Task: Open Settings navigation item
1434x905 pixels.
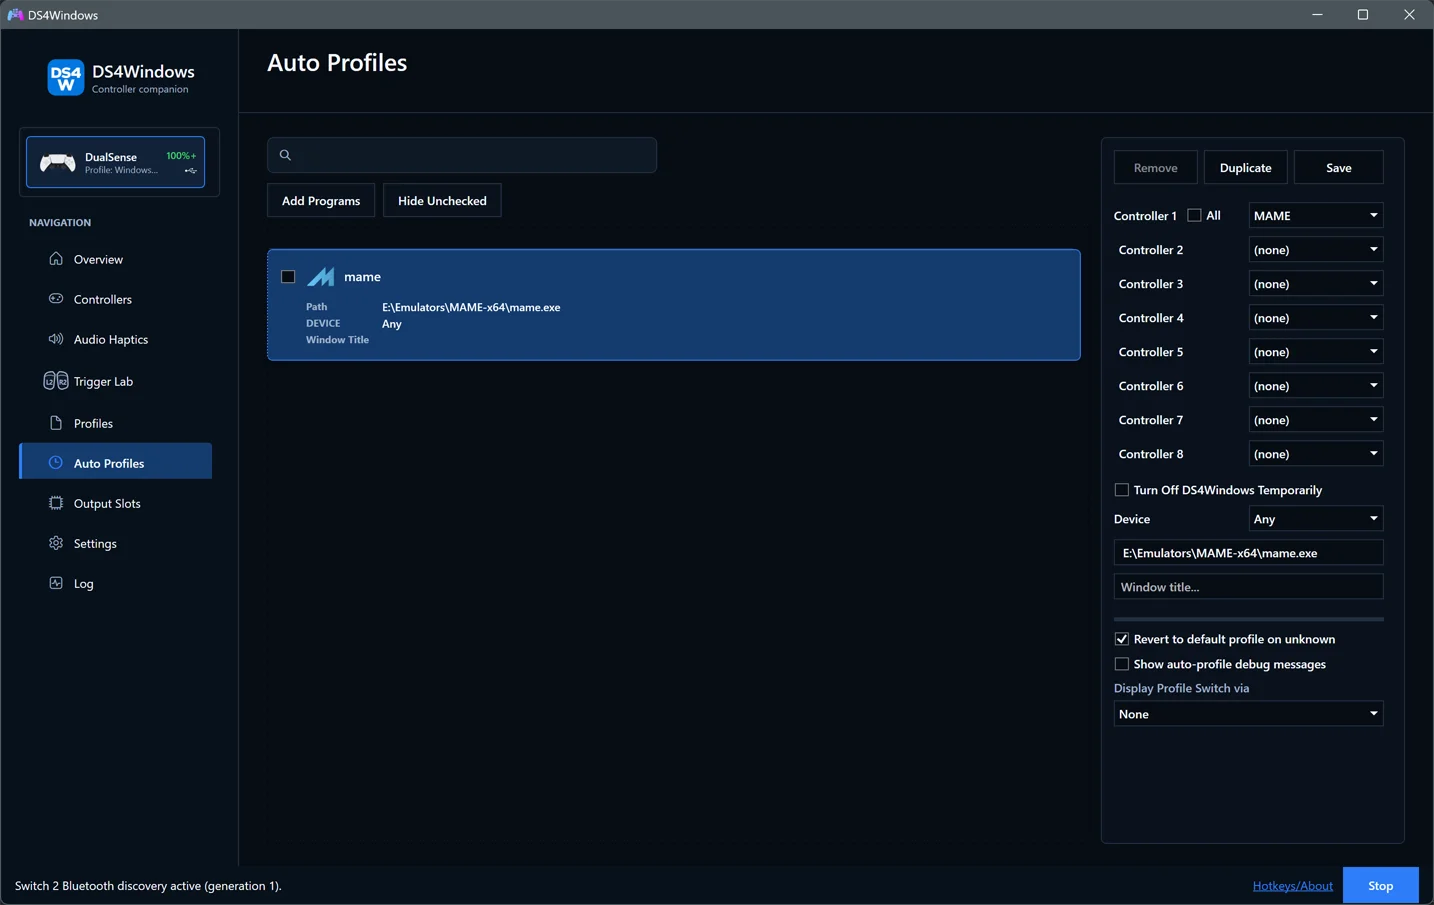Action: pyautogui.click(x=116, y=543)
